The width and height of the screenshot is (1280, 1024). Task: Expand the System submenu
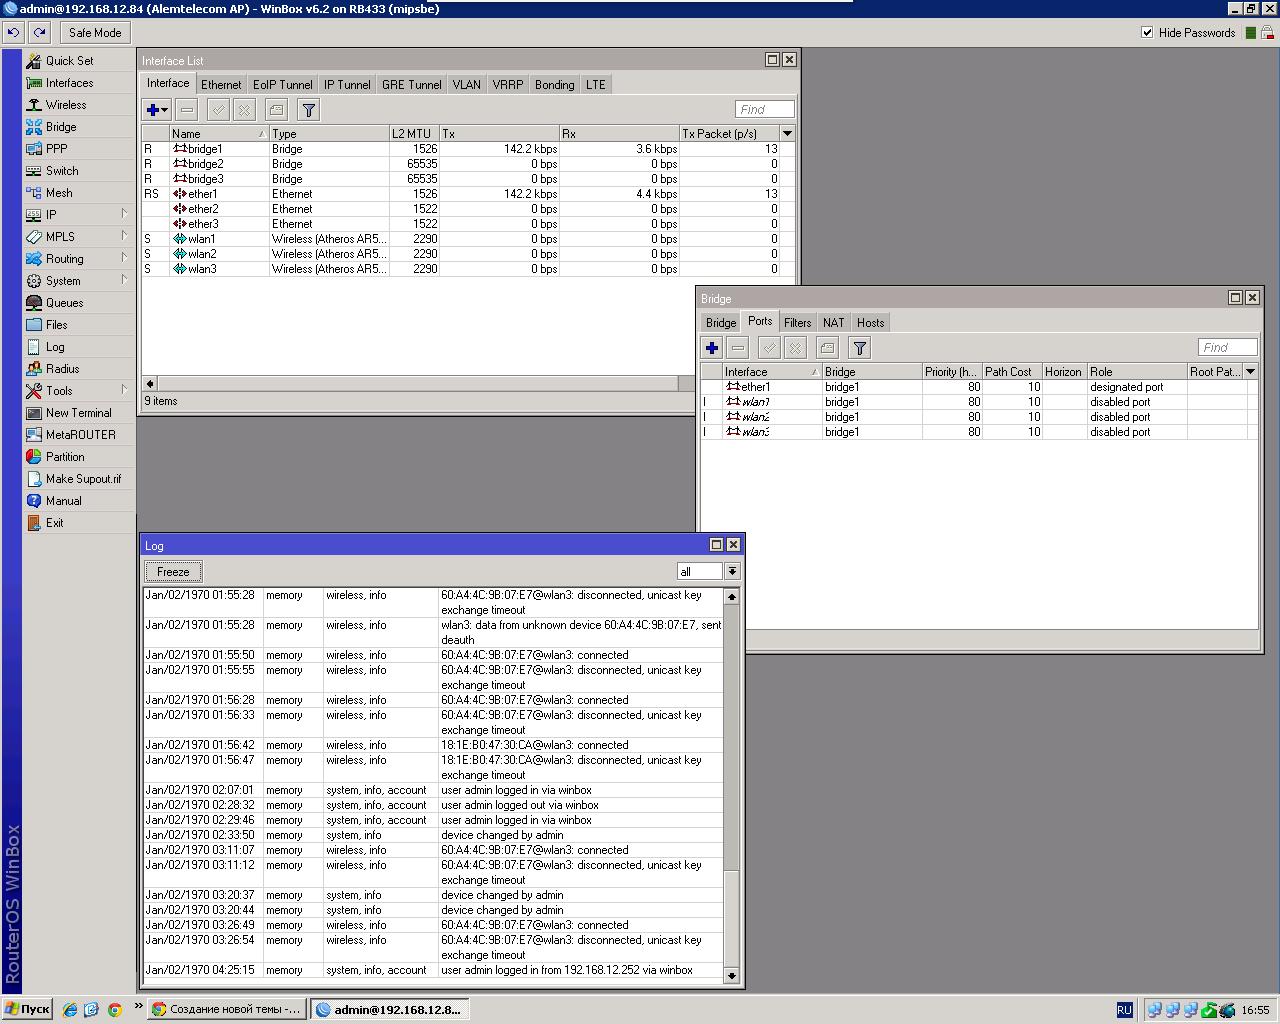coord(124,280)
